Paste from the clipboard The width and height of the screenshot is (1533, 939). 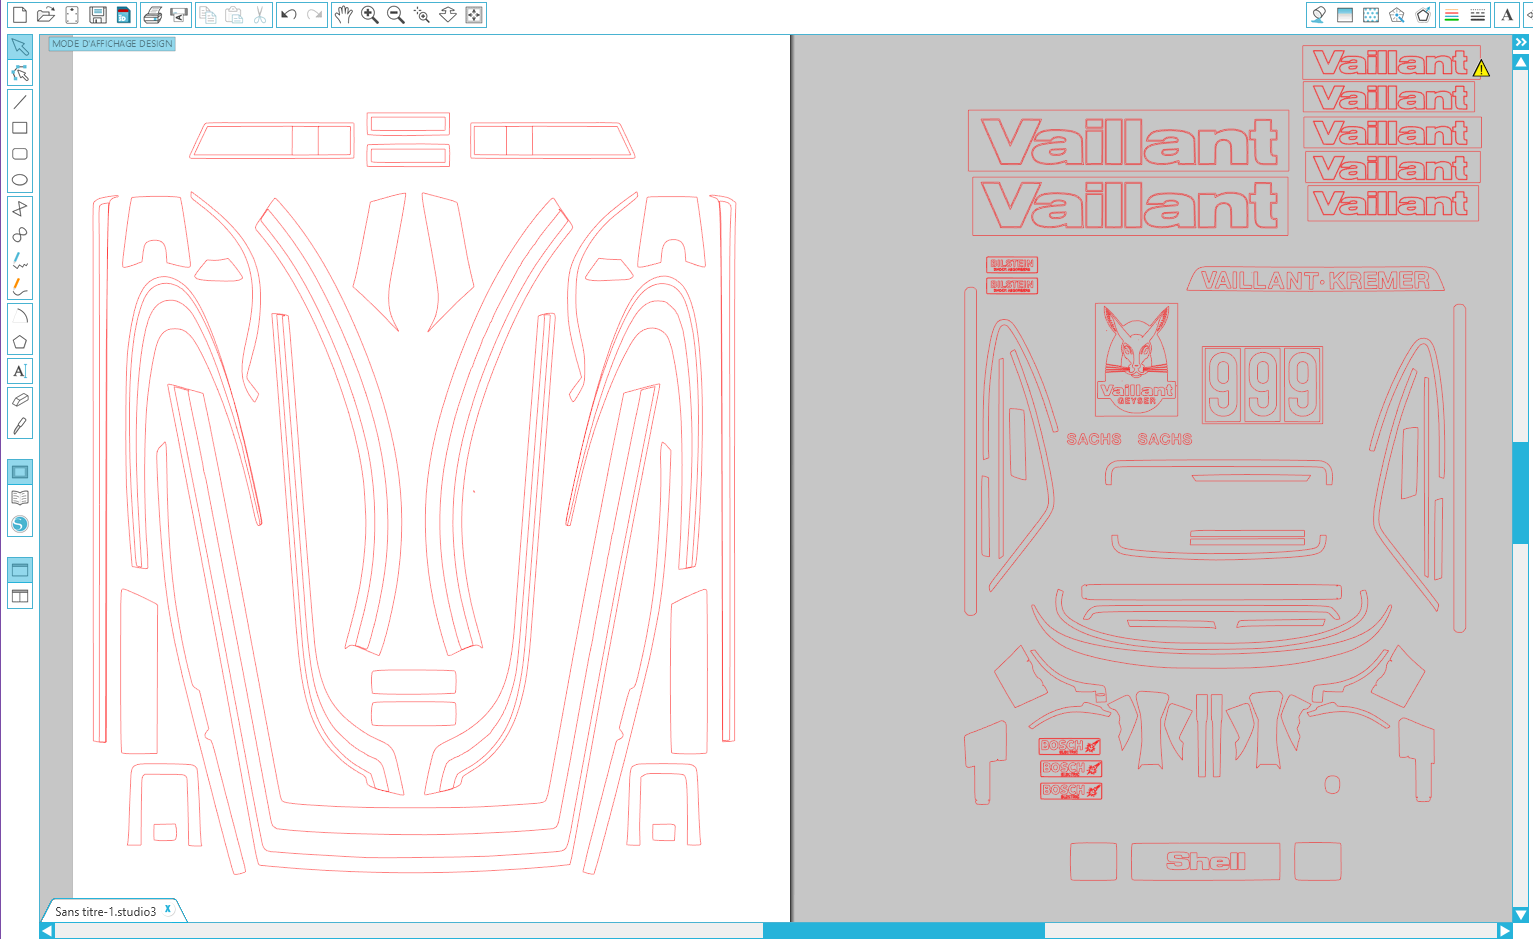[x=234, y=15]
